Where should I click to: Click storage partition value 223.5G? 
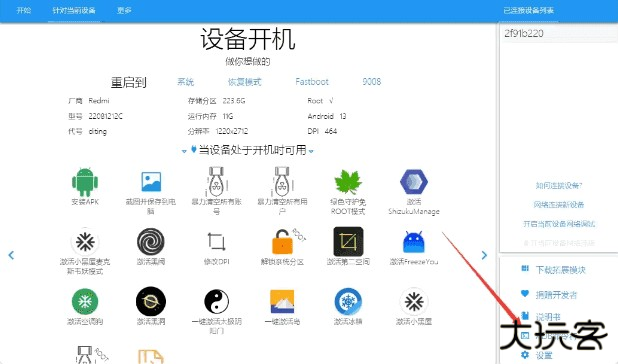(234, 101)
